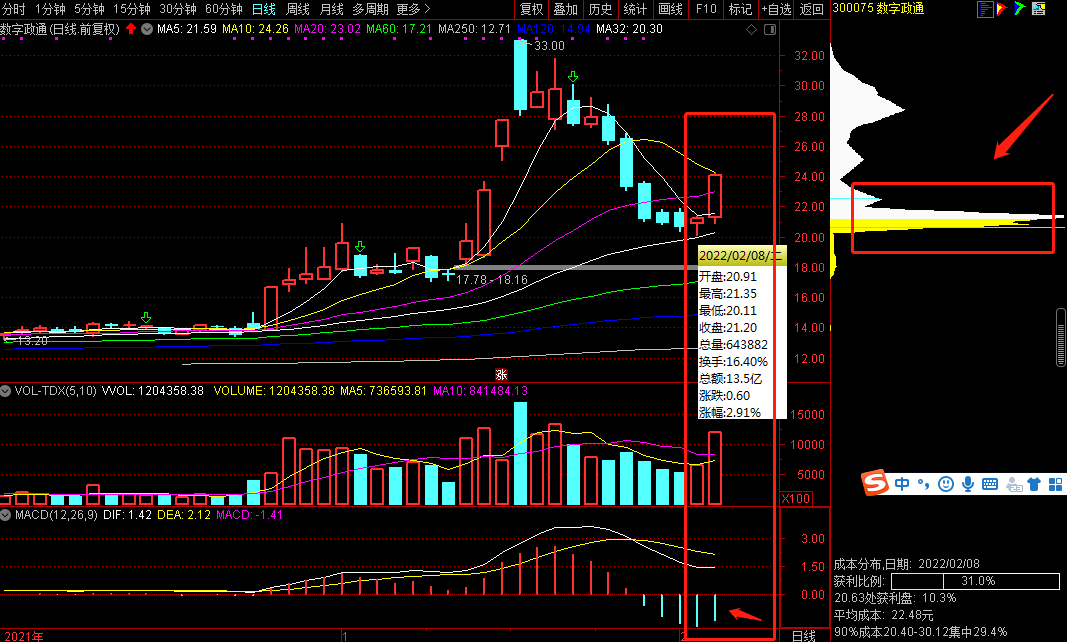The height and width of the screenshot is (642, 1067).
Task: Click the 2022/02/08 date header in the tooltip
Action: tap(741, 256)
